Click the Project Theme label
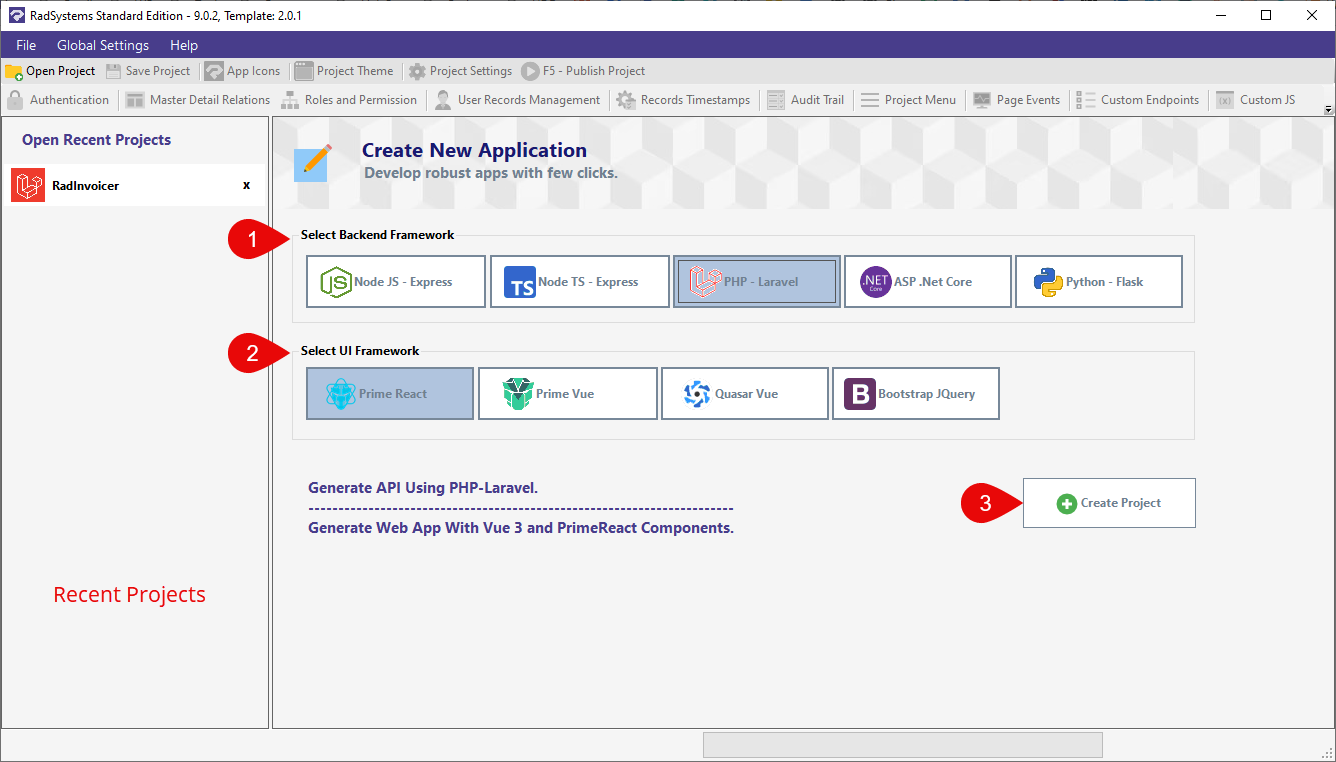This screenshot has height=762, width=1336. pyautogui.click(x=355, y=71)
